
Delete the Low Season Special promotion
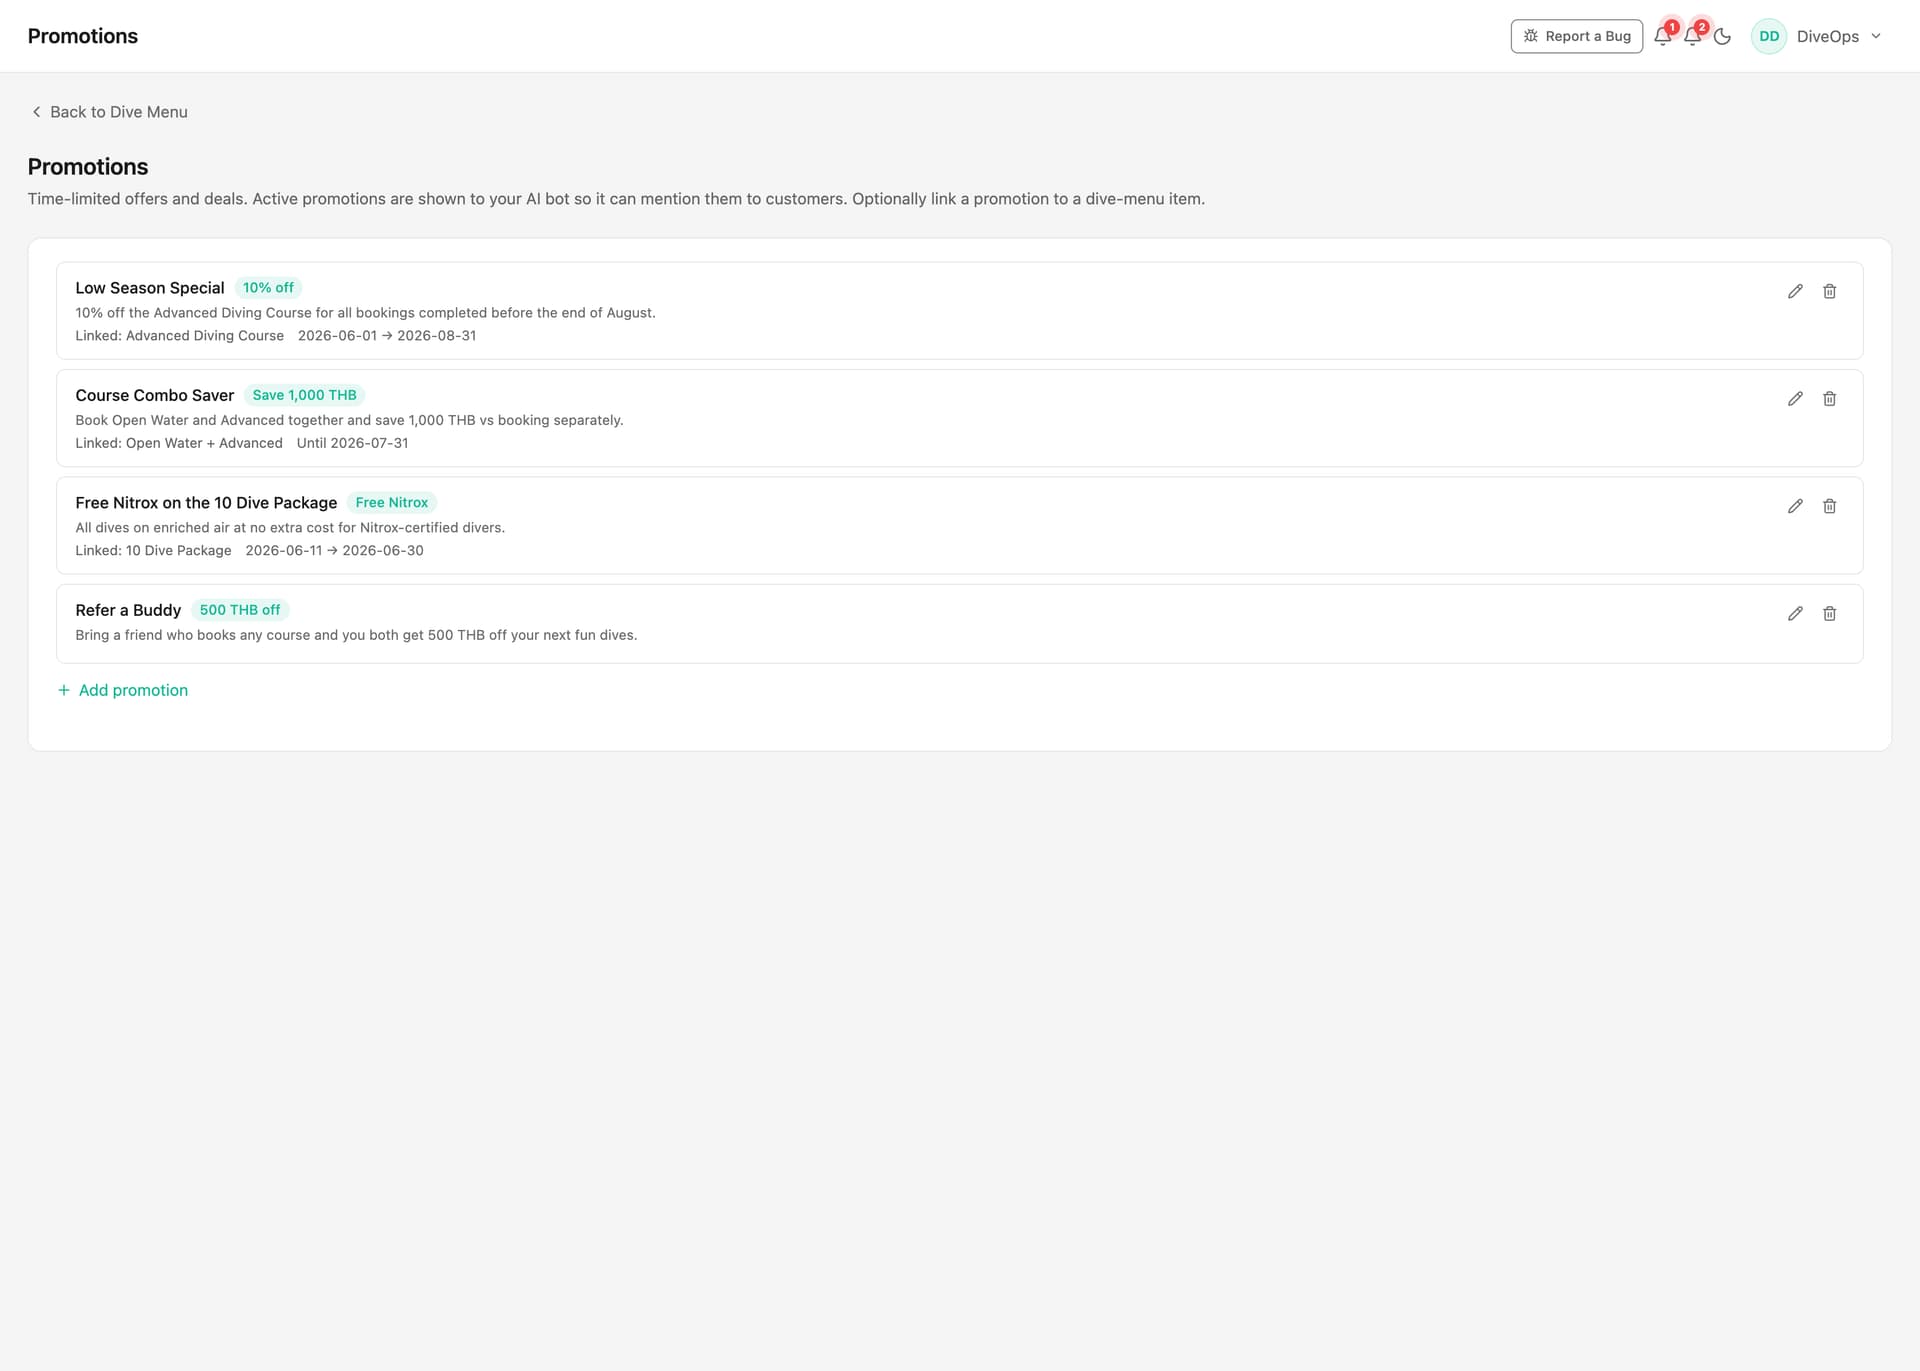[1829, 291]
